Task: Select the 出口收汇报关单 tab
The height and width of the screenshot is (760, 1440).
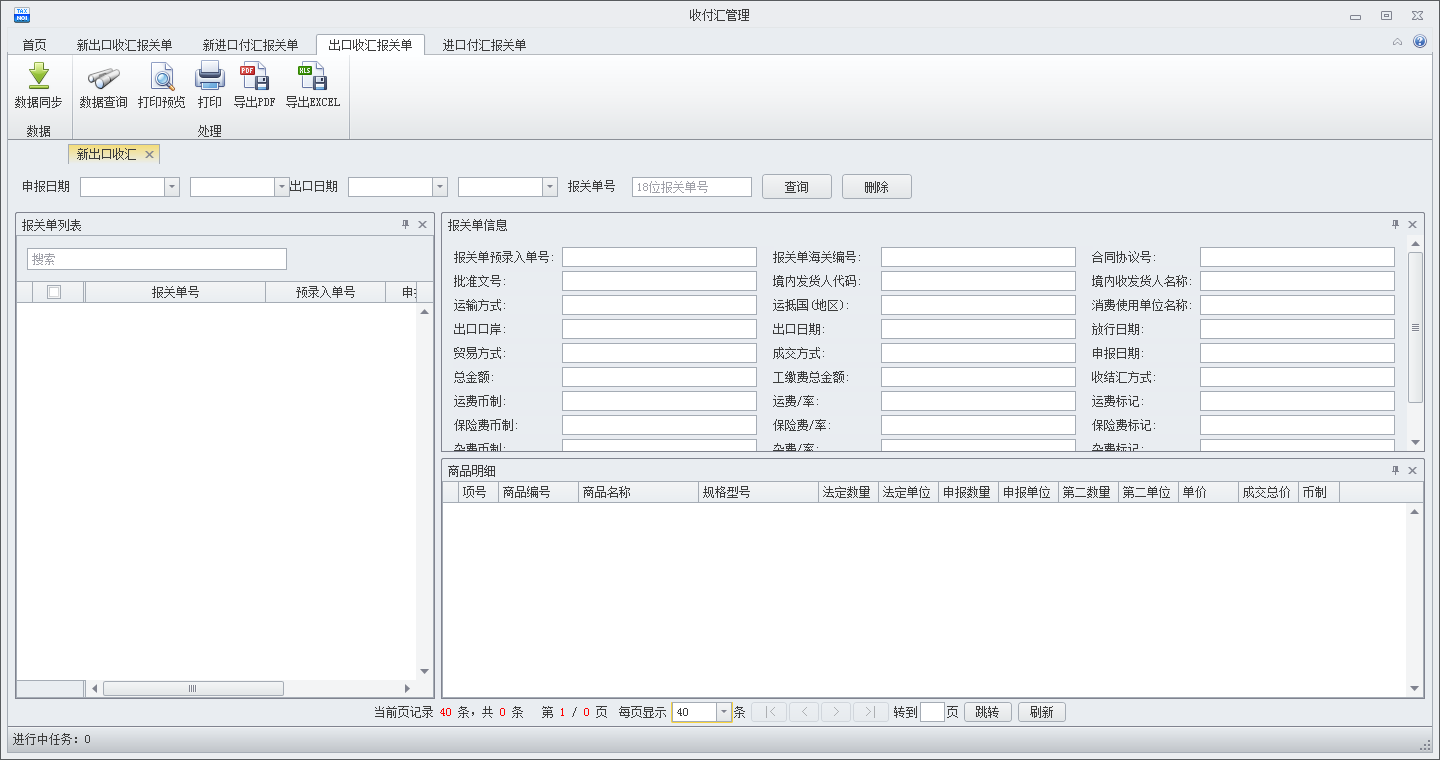Action: click(x=371, y=45)
